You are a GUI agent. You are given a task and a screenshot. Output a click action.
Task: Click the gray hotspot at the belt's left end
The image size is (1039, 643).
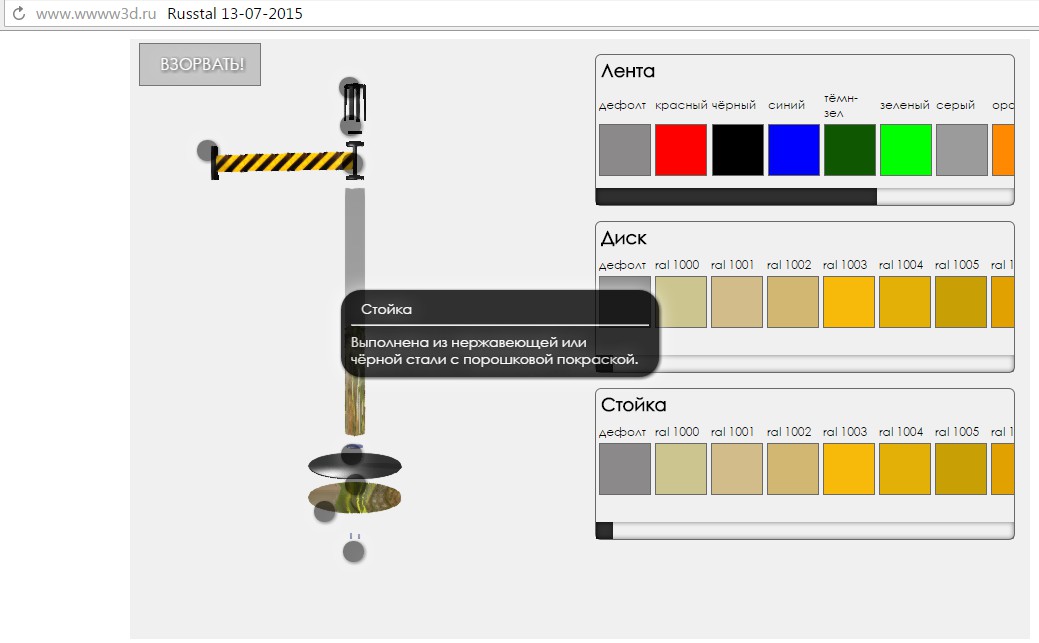click(x=207, y=150)
